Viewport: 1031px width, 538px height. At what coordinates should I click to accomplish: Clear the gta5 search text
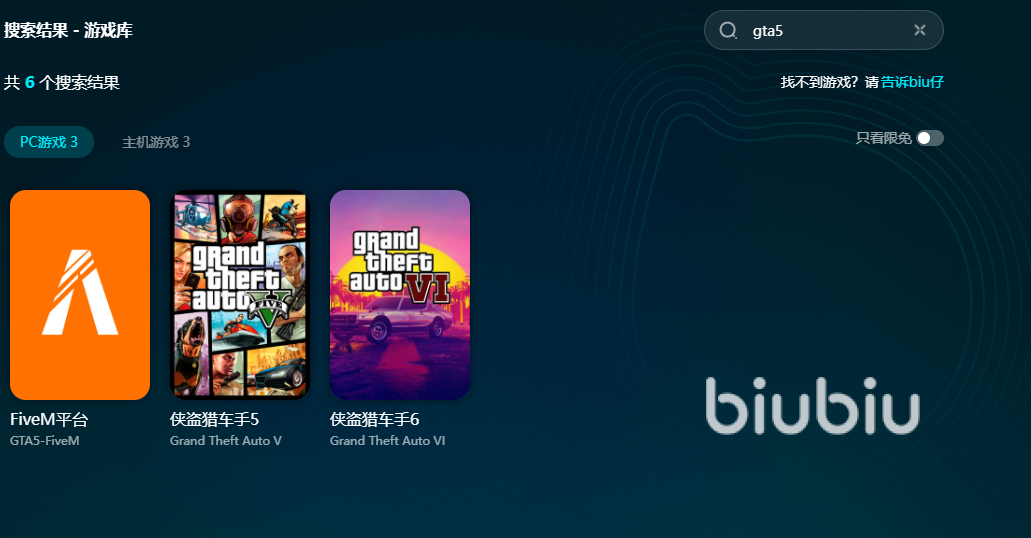click(920, 30)
